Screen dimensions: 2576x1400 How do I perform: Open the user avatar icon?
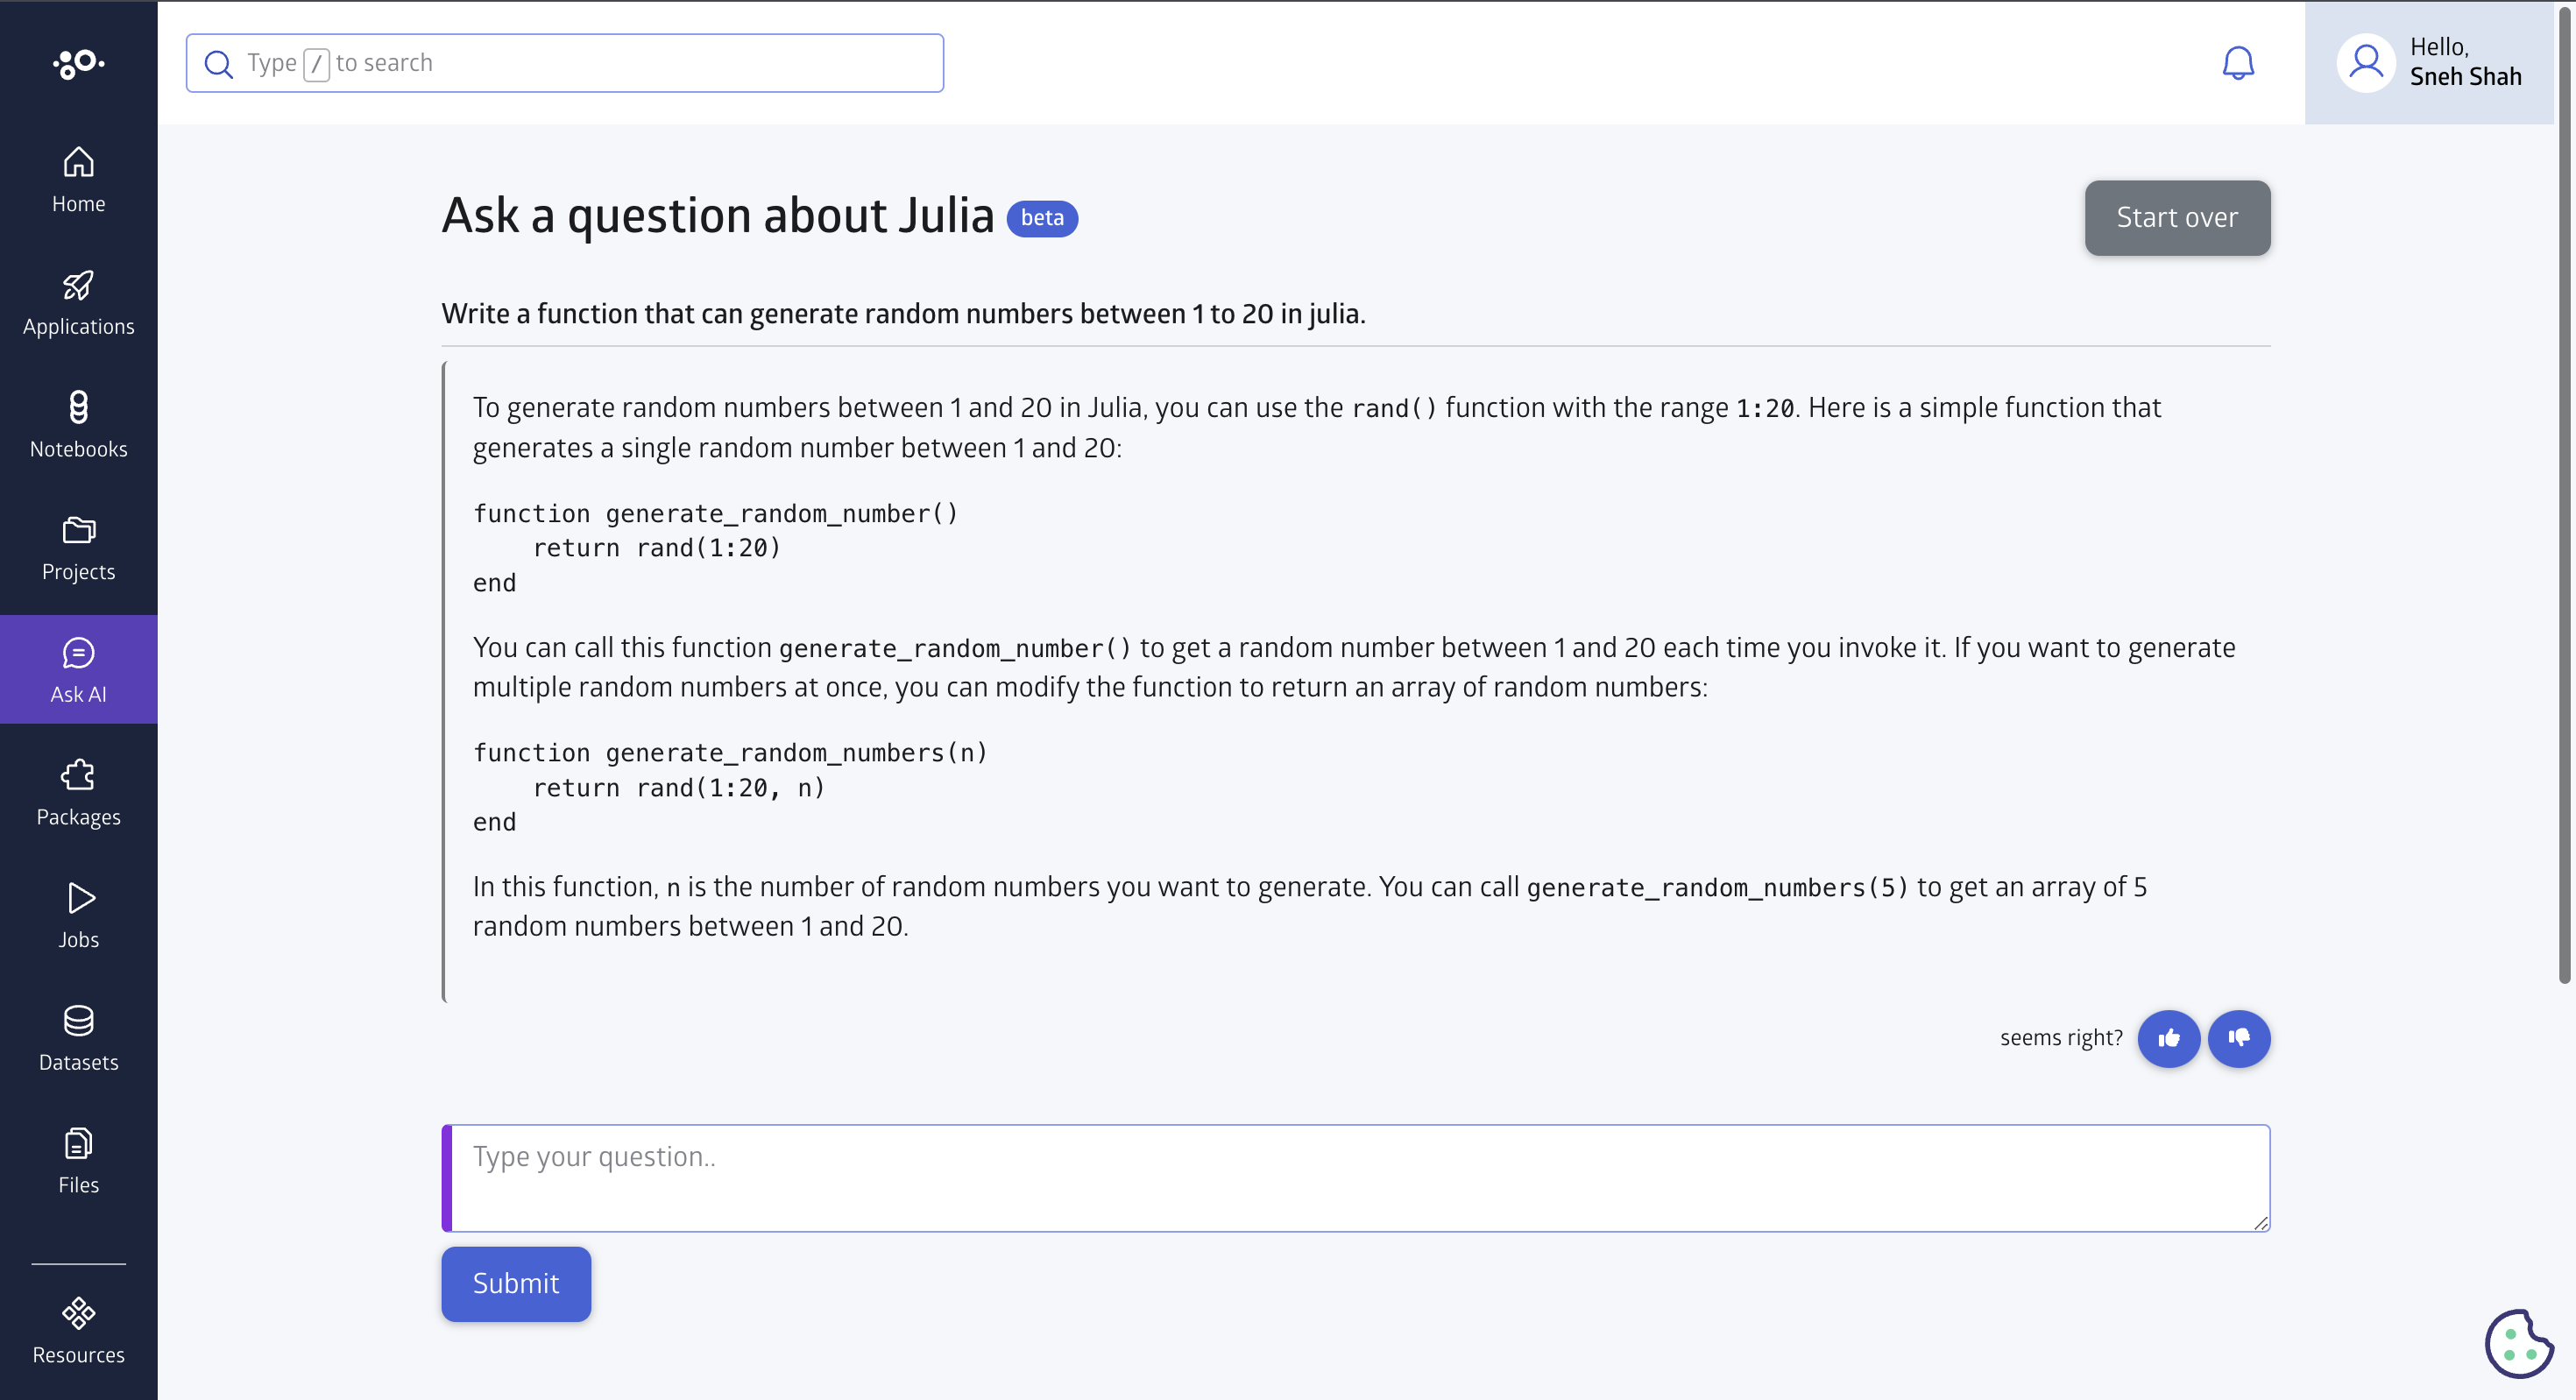point(2366,63)
